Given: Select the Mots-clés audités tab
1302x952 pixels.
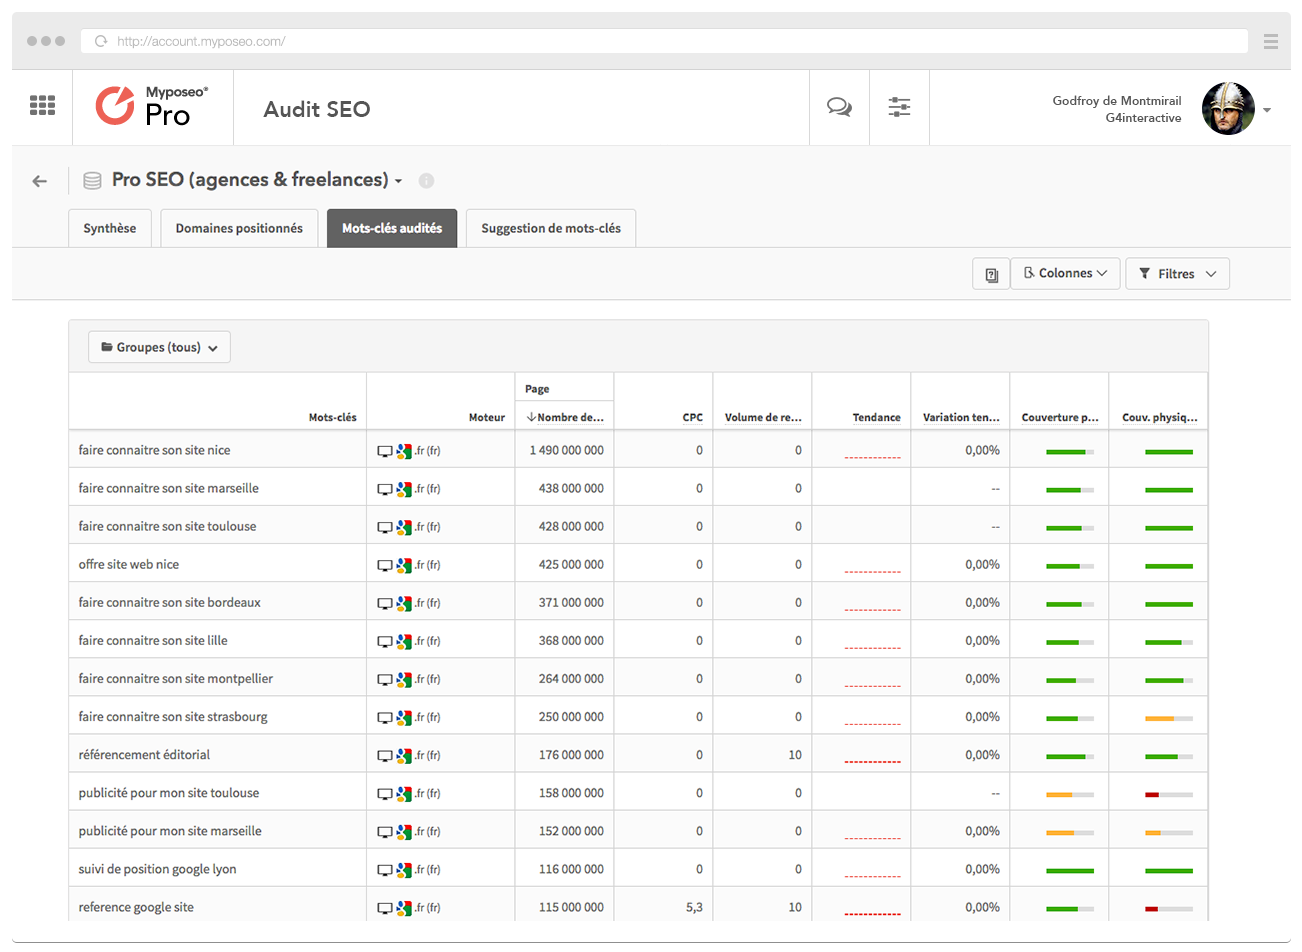Looking at the screenshot, I should point(392,228).
